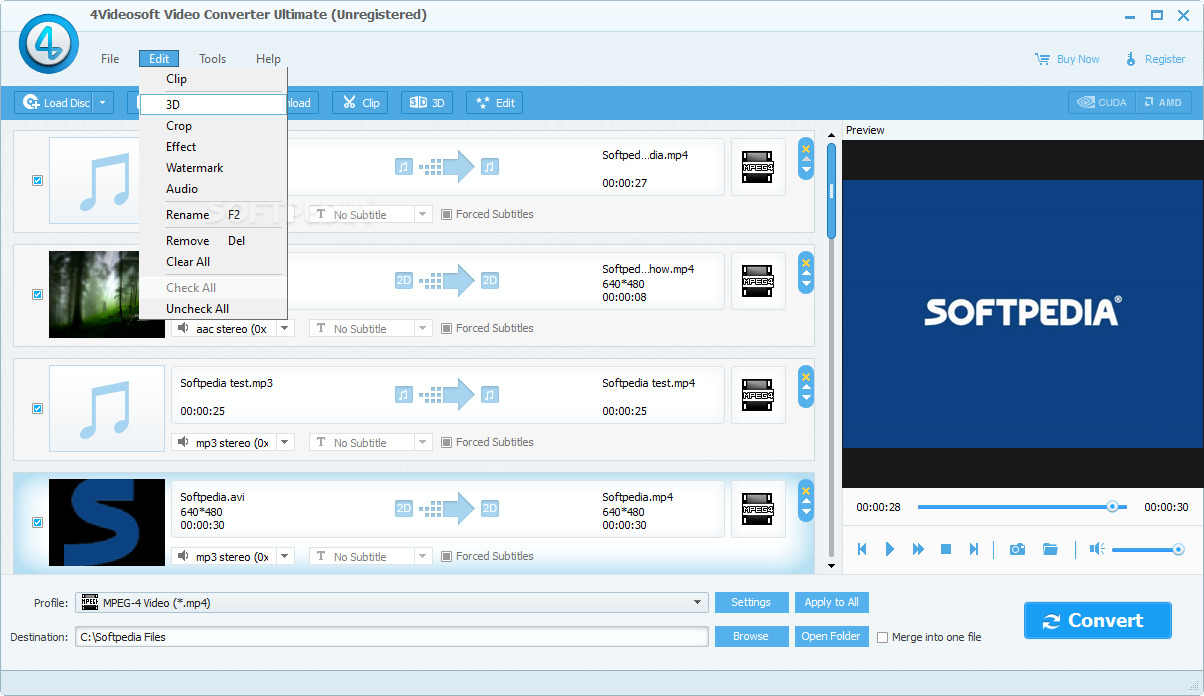This screenshot has height=696, width=1204.
Task: Select the Softpedia.avi video thumbnail
Action: click(x=107, y=523)
